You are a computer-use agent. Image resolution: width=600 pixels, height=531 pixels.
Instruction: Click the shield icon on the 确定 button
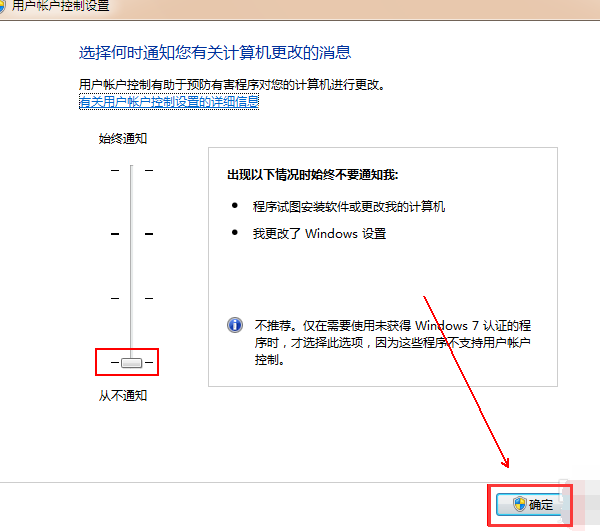[x=519, y=504]
